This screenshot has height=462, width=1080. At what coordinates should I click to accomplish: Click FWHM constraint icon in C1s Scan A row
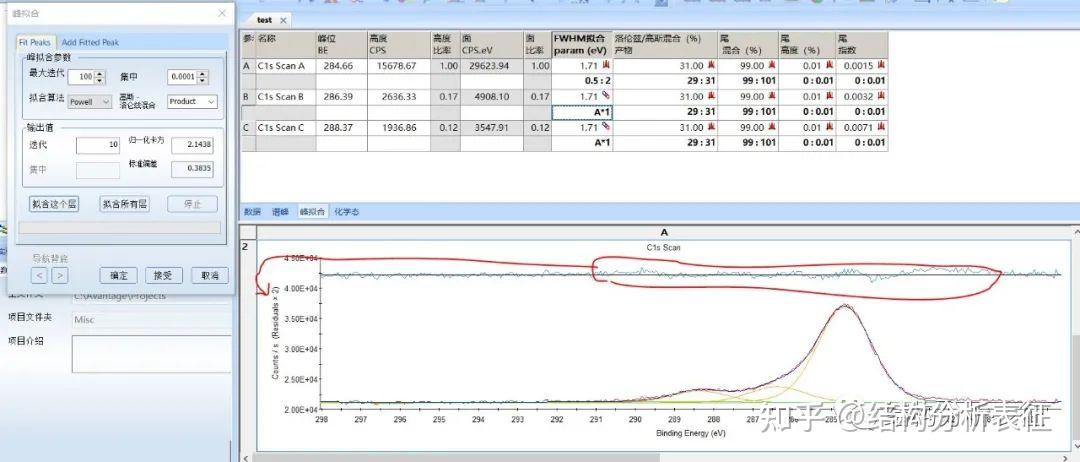[606, 65]
